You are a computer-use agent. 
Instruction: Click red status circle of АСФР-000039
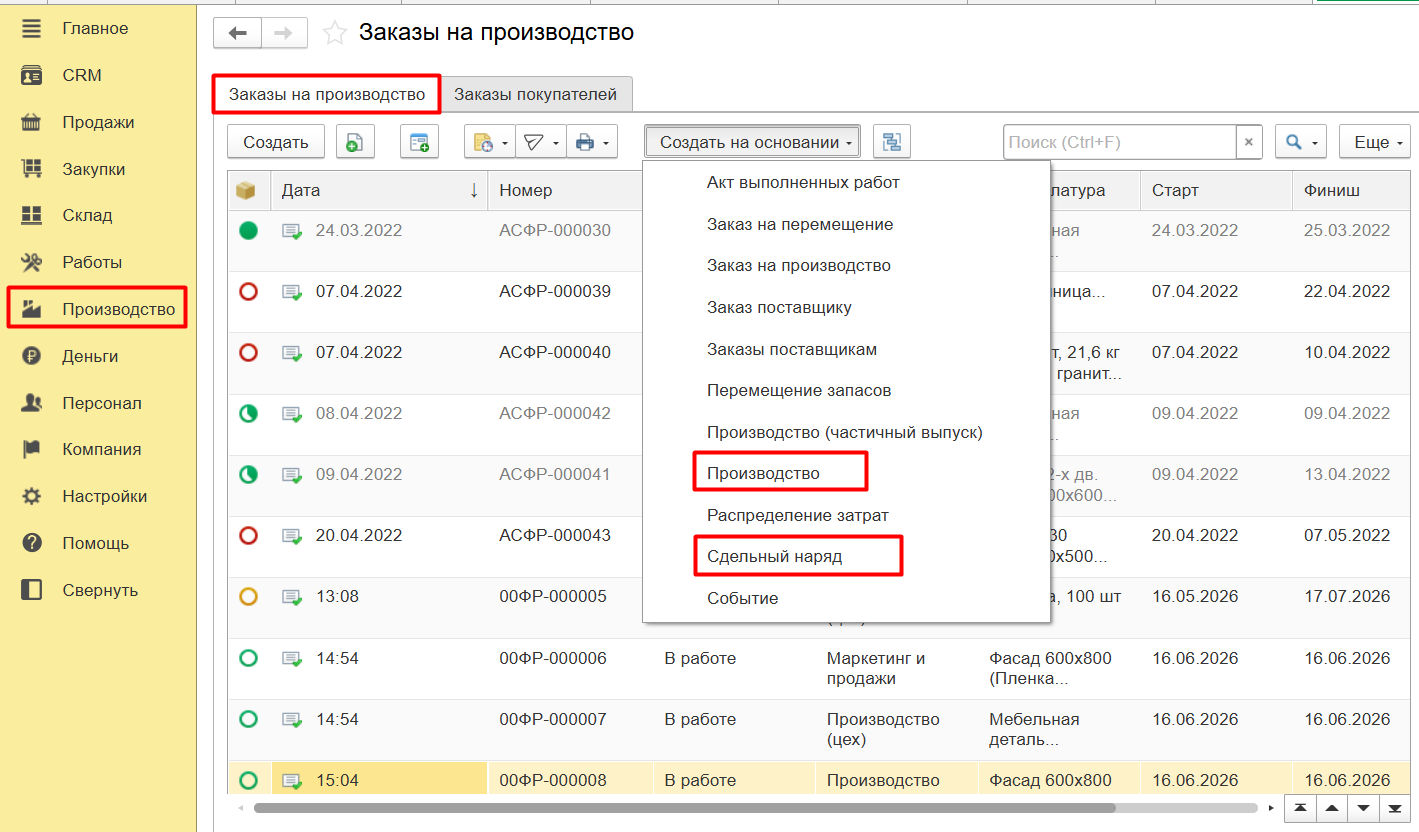(x=249, y=292)
